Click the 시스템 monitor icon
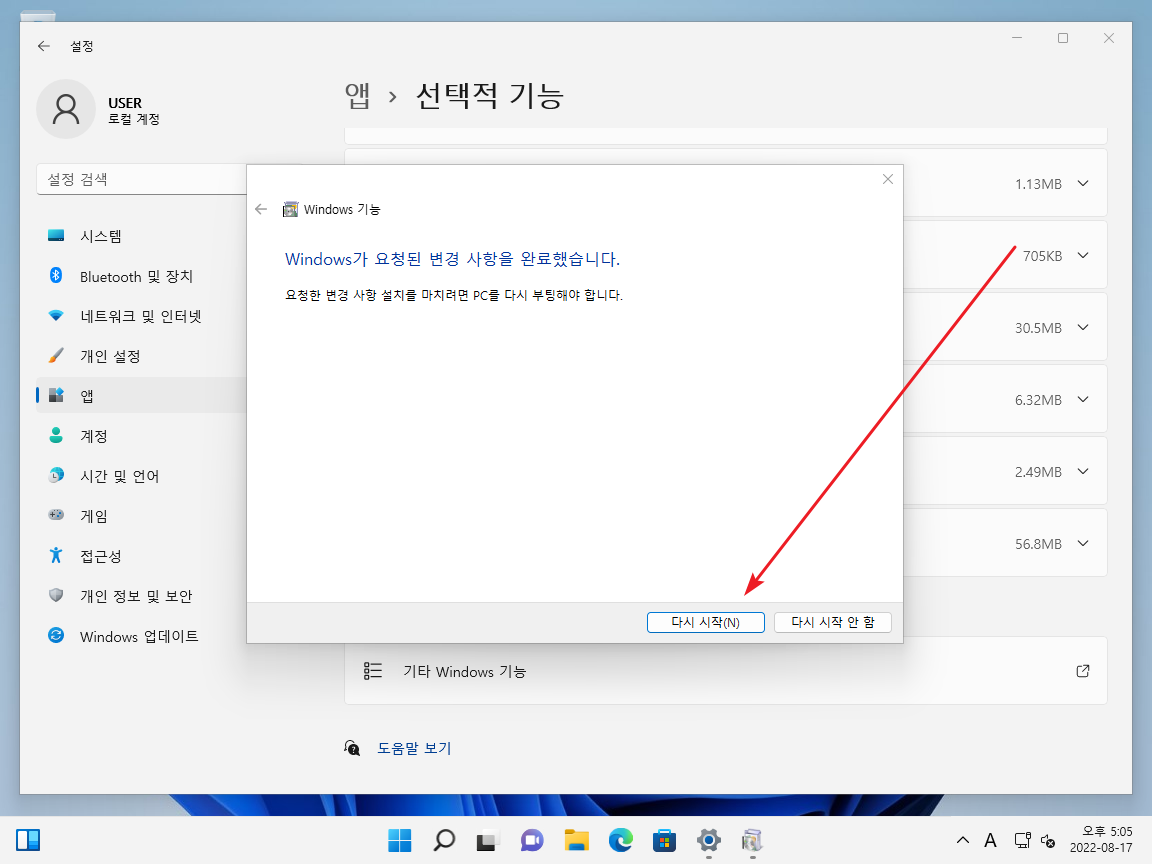Screen dimensions: 1152x864 click(56, 235)
